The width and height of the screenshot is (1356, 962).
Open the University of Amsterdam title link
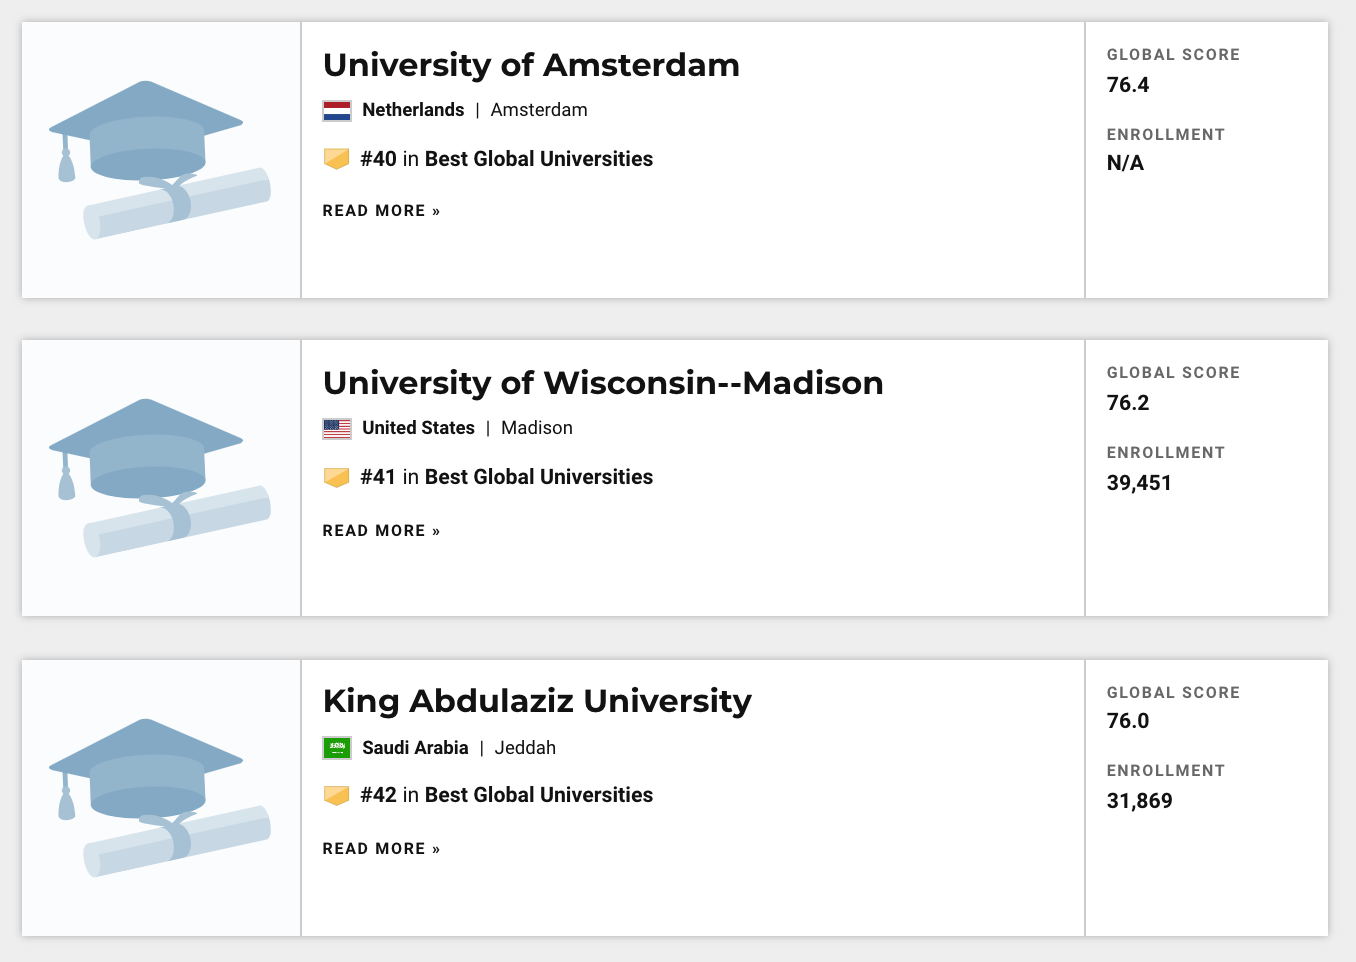[x=531, y=65]
